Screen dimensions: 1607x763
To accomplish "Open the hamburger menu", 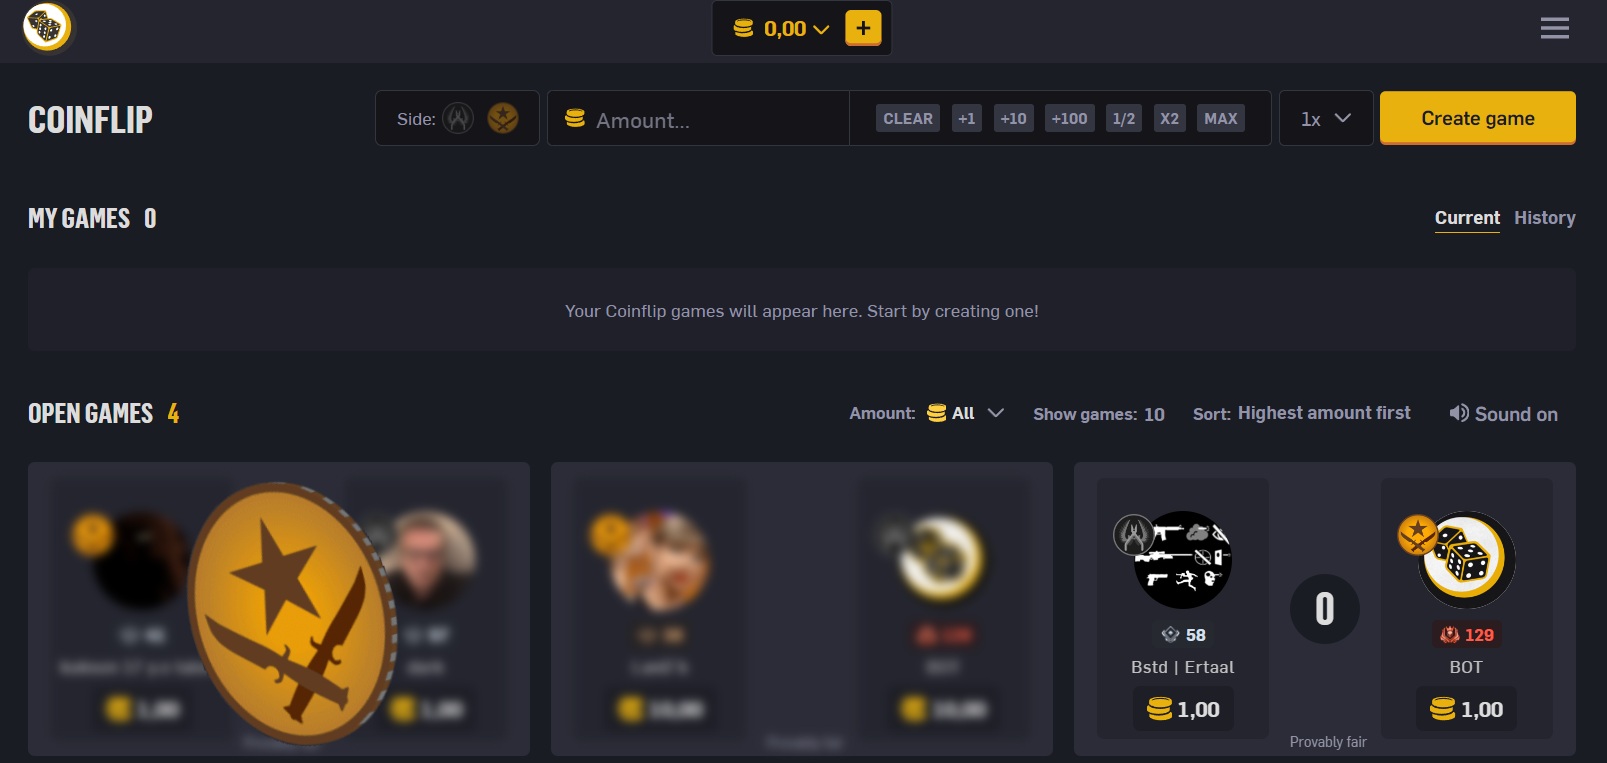I will tap(1554, 28).
